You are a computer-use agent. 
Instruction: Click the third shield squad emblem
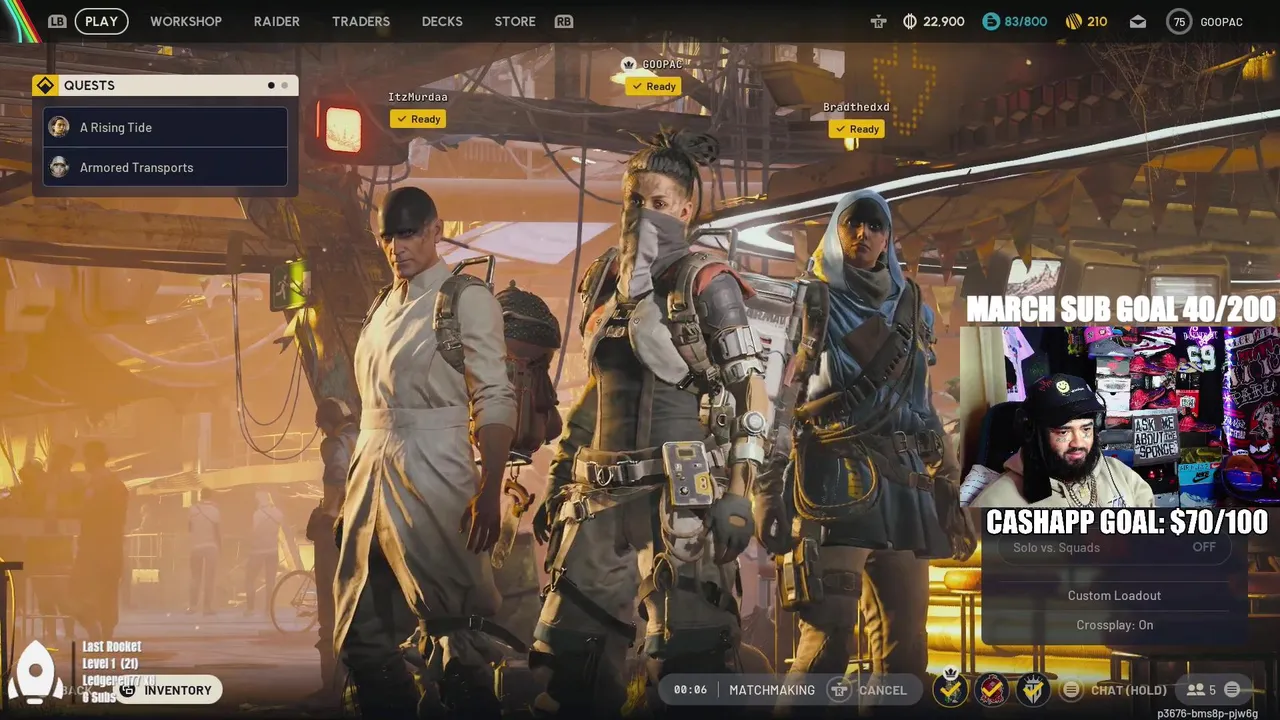(x=1033, y=688)
